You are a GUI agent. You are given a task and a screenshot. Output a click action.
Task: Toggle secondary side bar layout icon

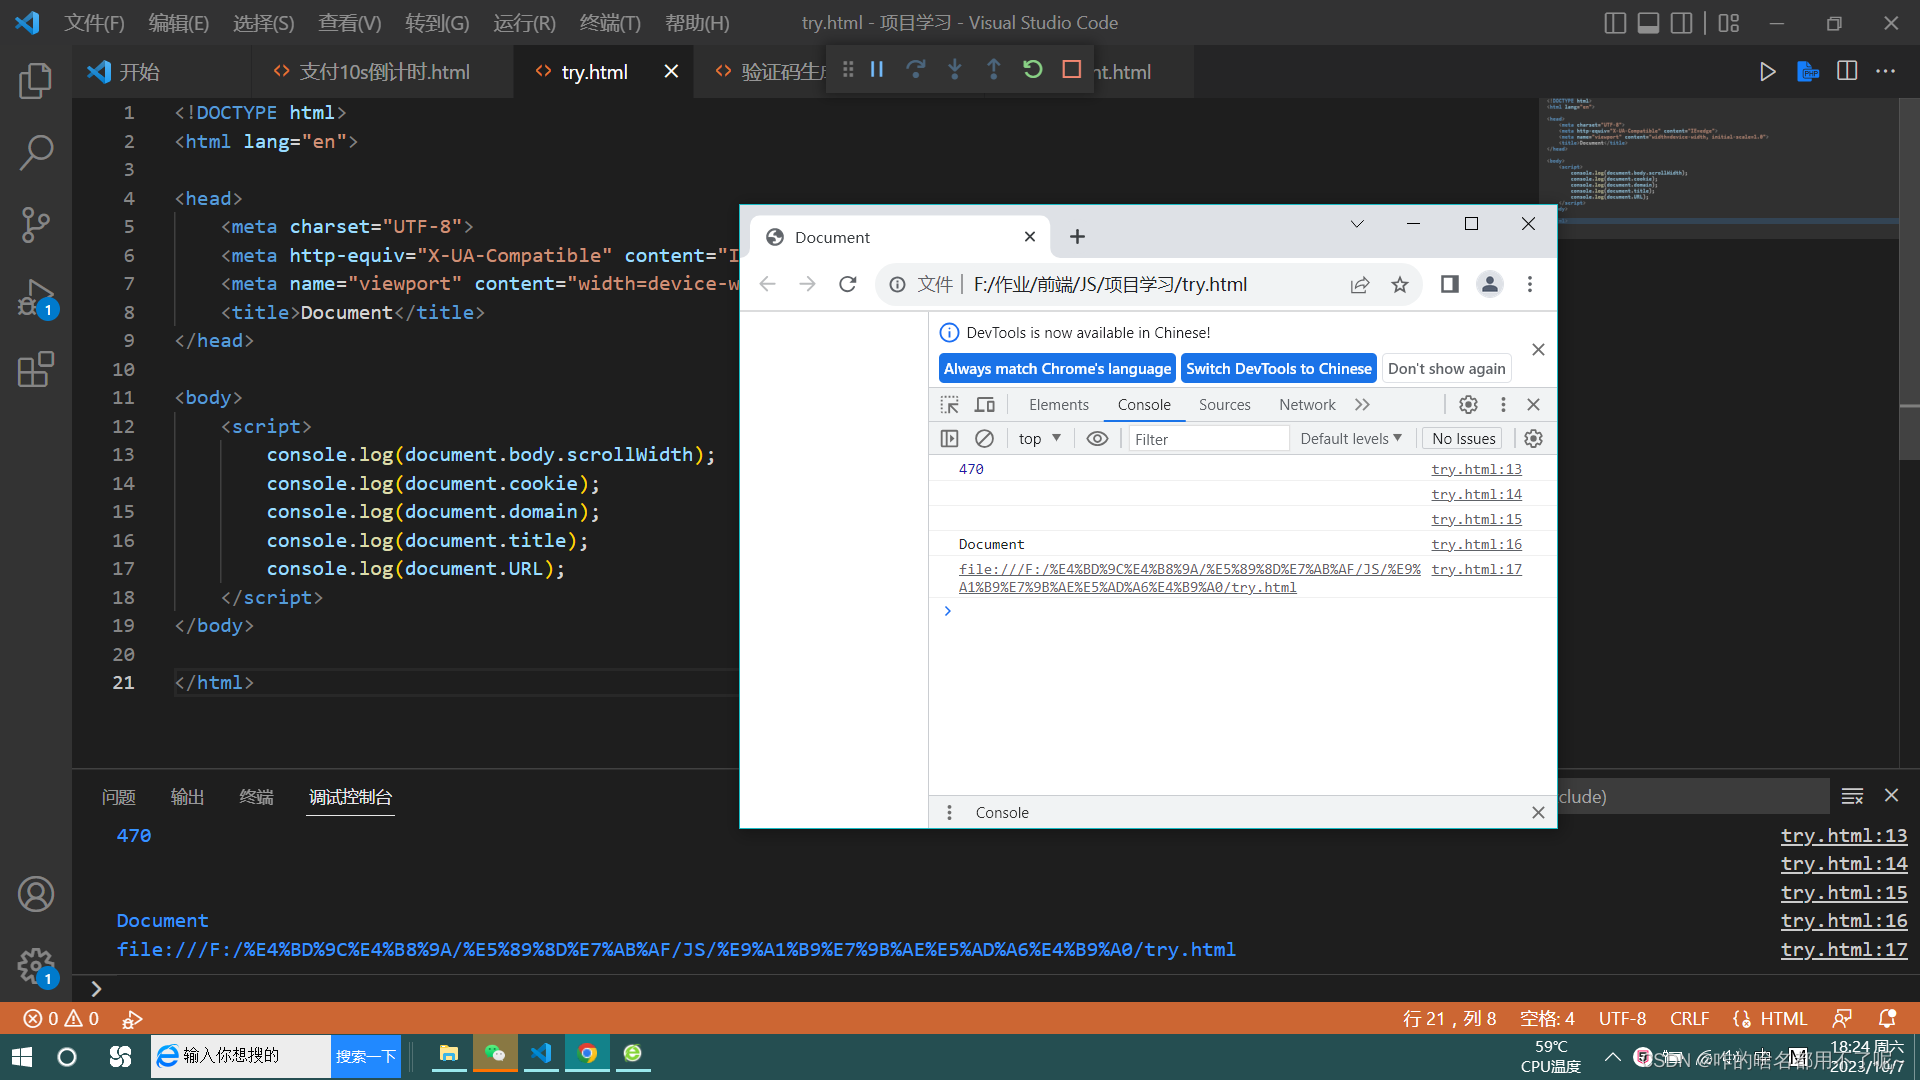coord(1682,23)
